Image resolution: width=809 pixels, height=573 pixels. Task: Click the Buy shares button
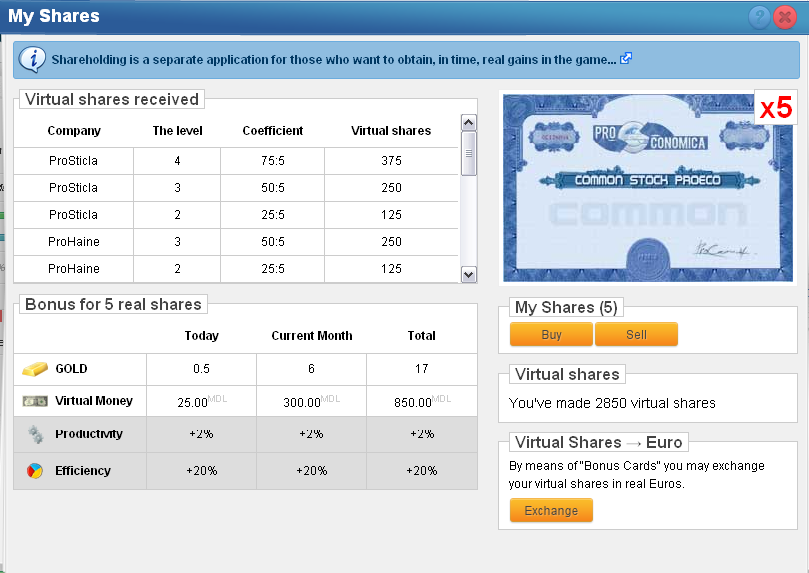pos(551,334)
